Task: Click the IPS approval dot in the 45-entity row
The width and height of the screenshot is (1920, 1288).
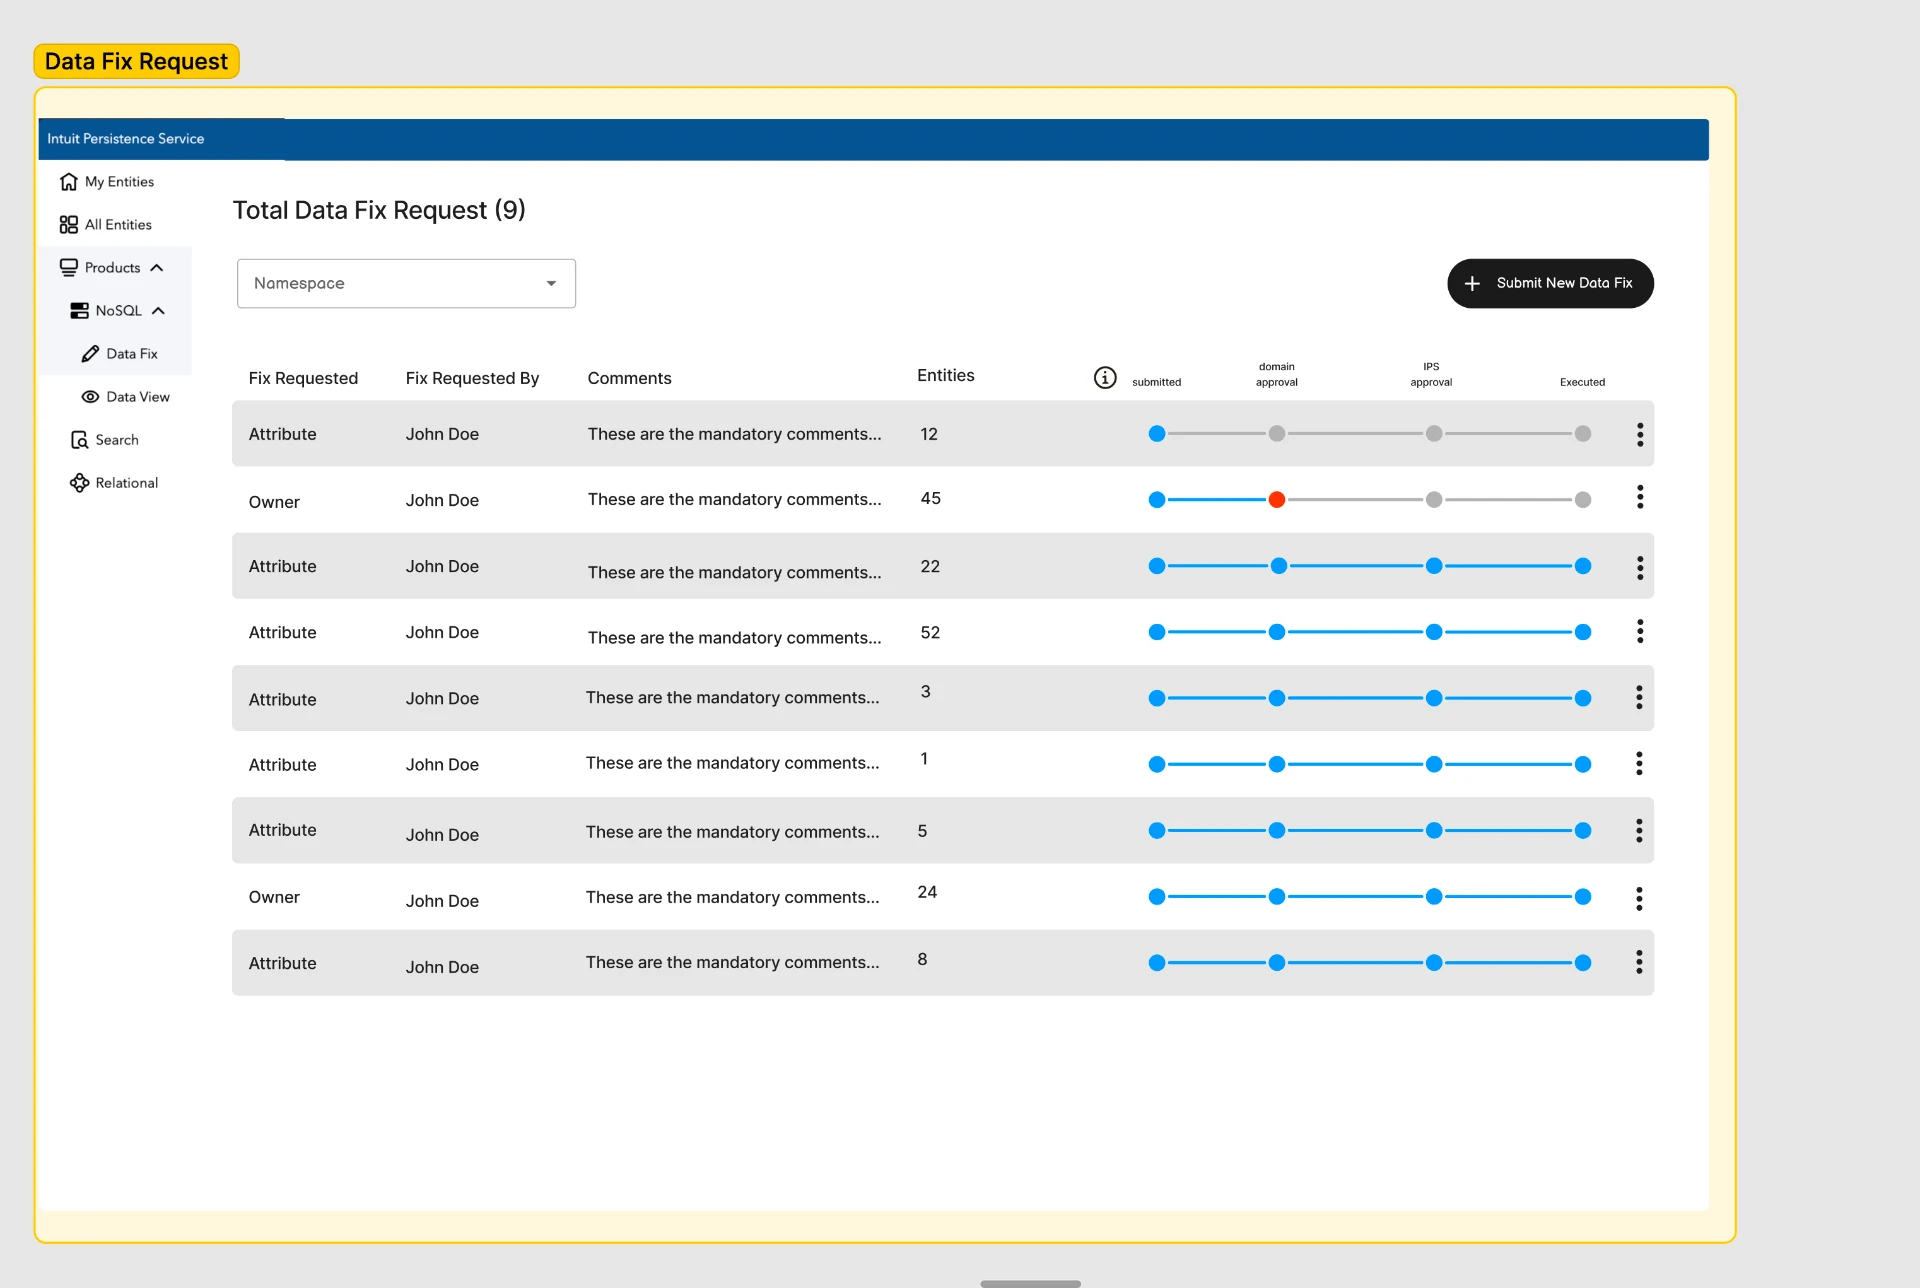Action: point(1434,500)
